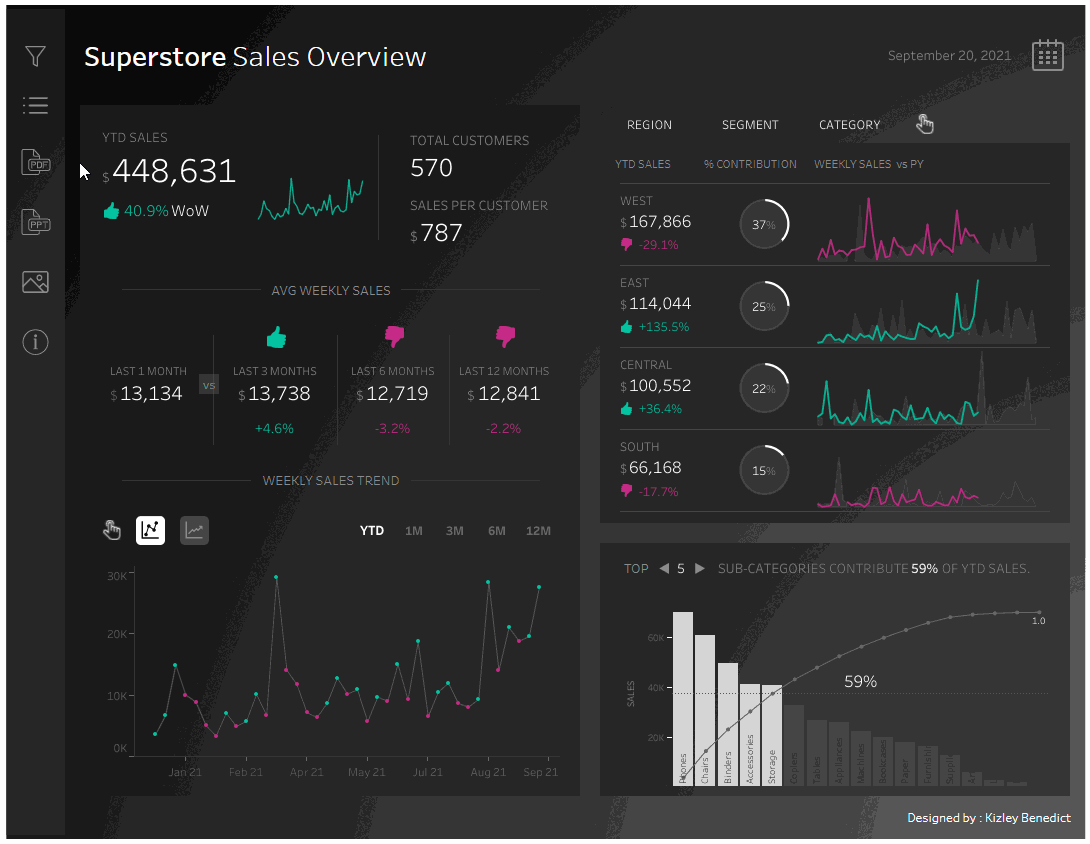
Task: Click YTD sales sparkline chart
Action: 311,200
